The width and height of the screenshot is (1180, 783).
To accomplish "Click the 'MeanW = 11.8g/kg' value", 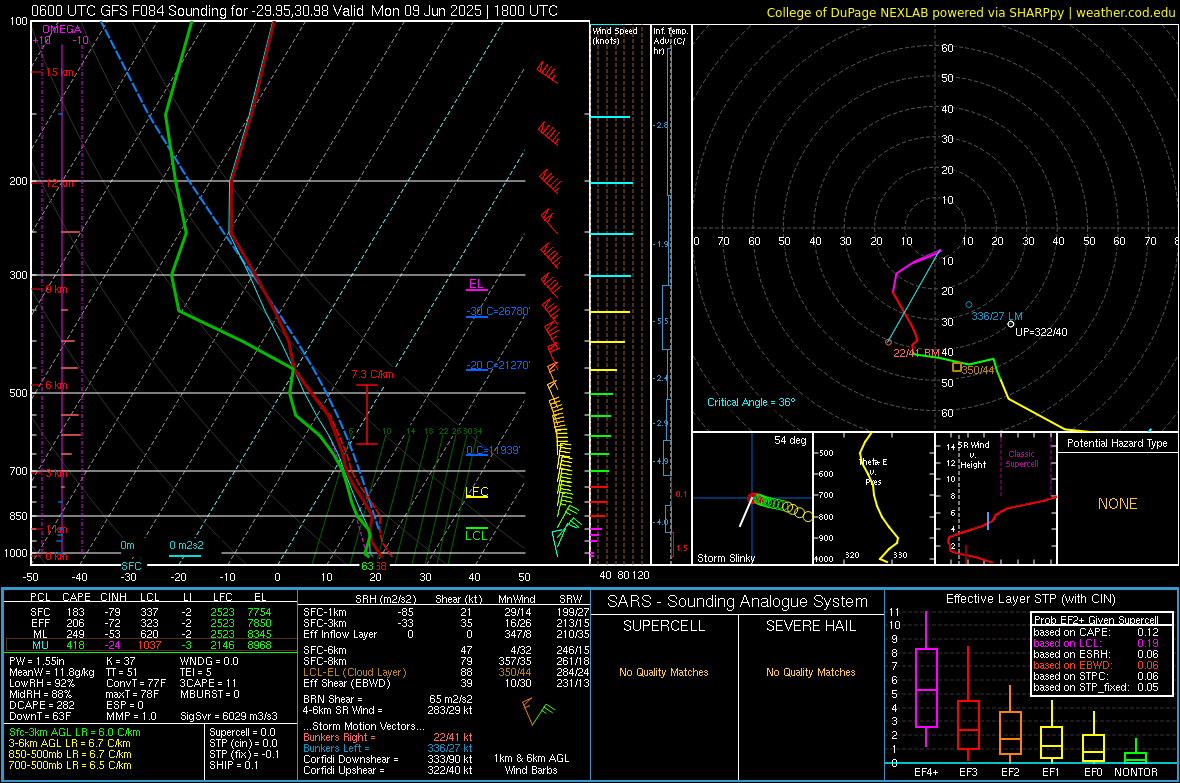I will click(52, 672).
